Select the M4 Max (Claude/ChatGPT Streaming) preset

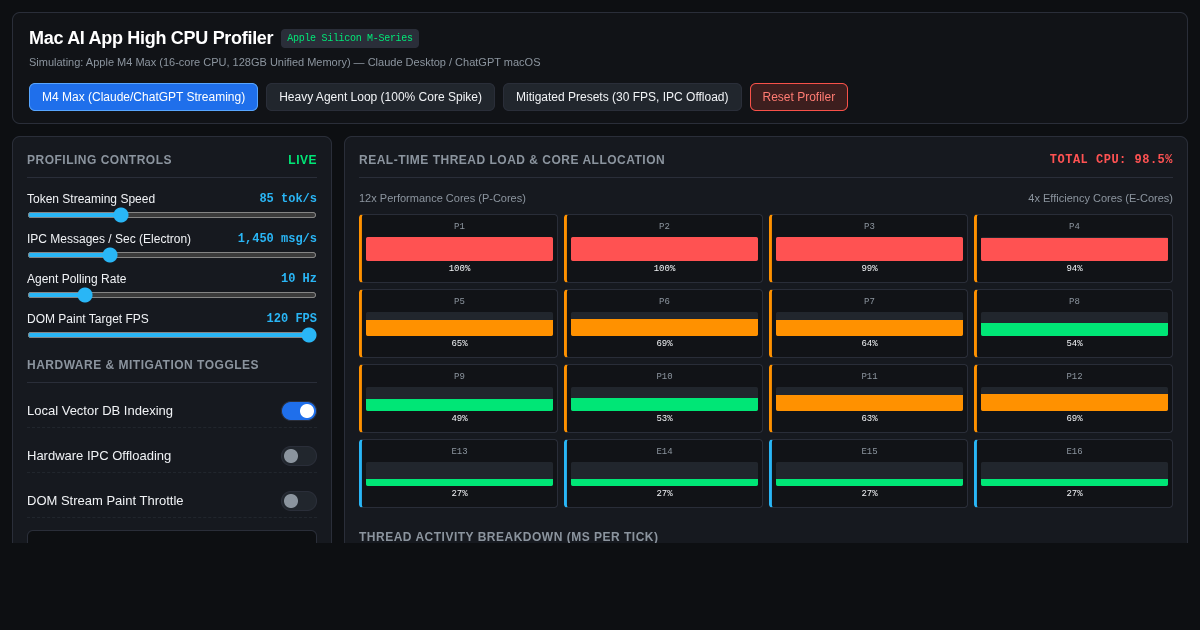click(143, 97)
